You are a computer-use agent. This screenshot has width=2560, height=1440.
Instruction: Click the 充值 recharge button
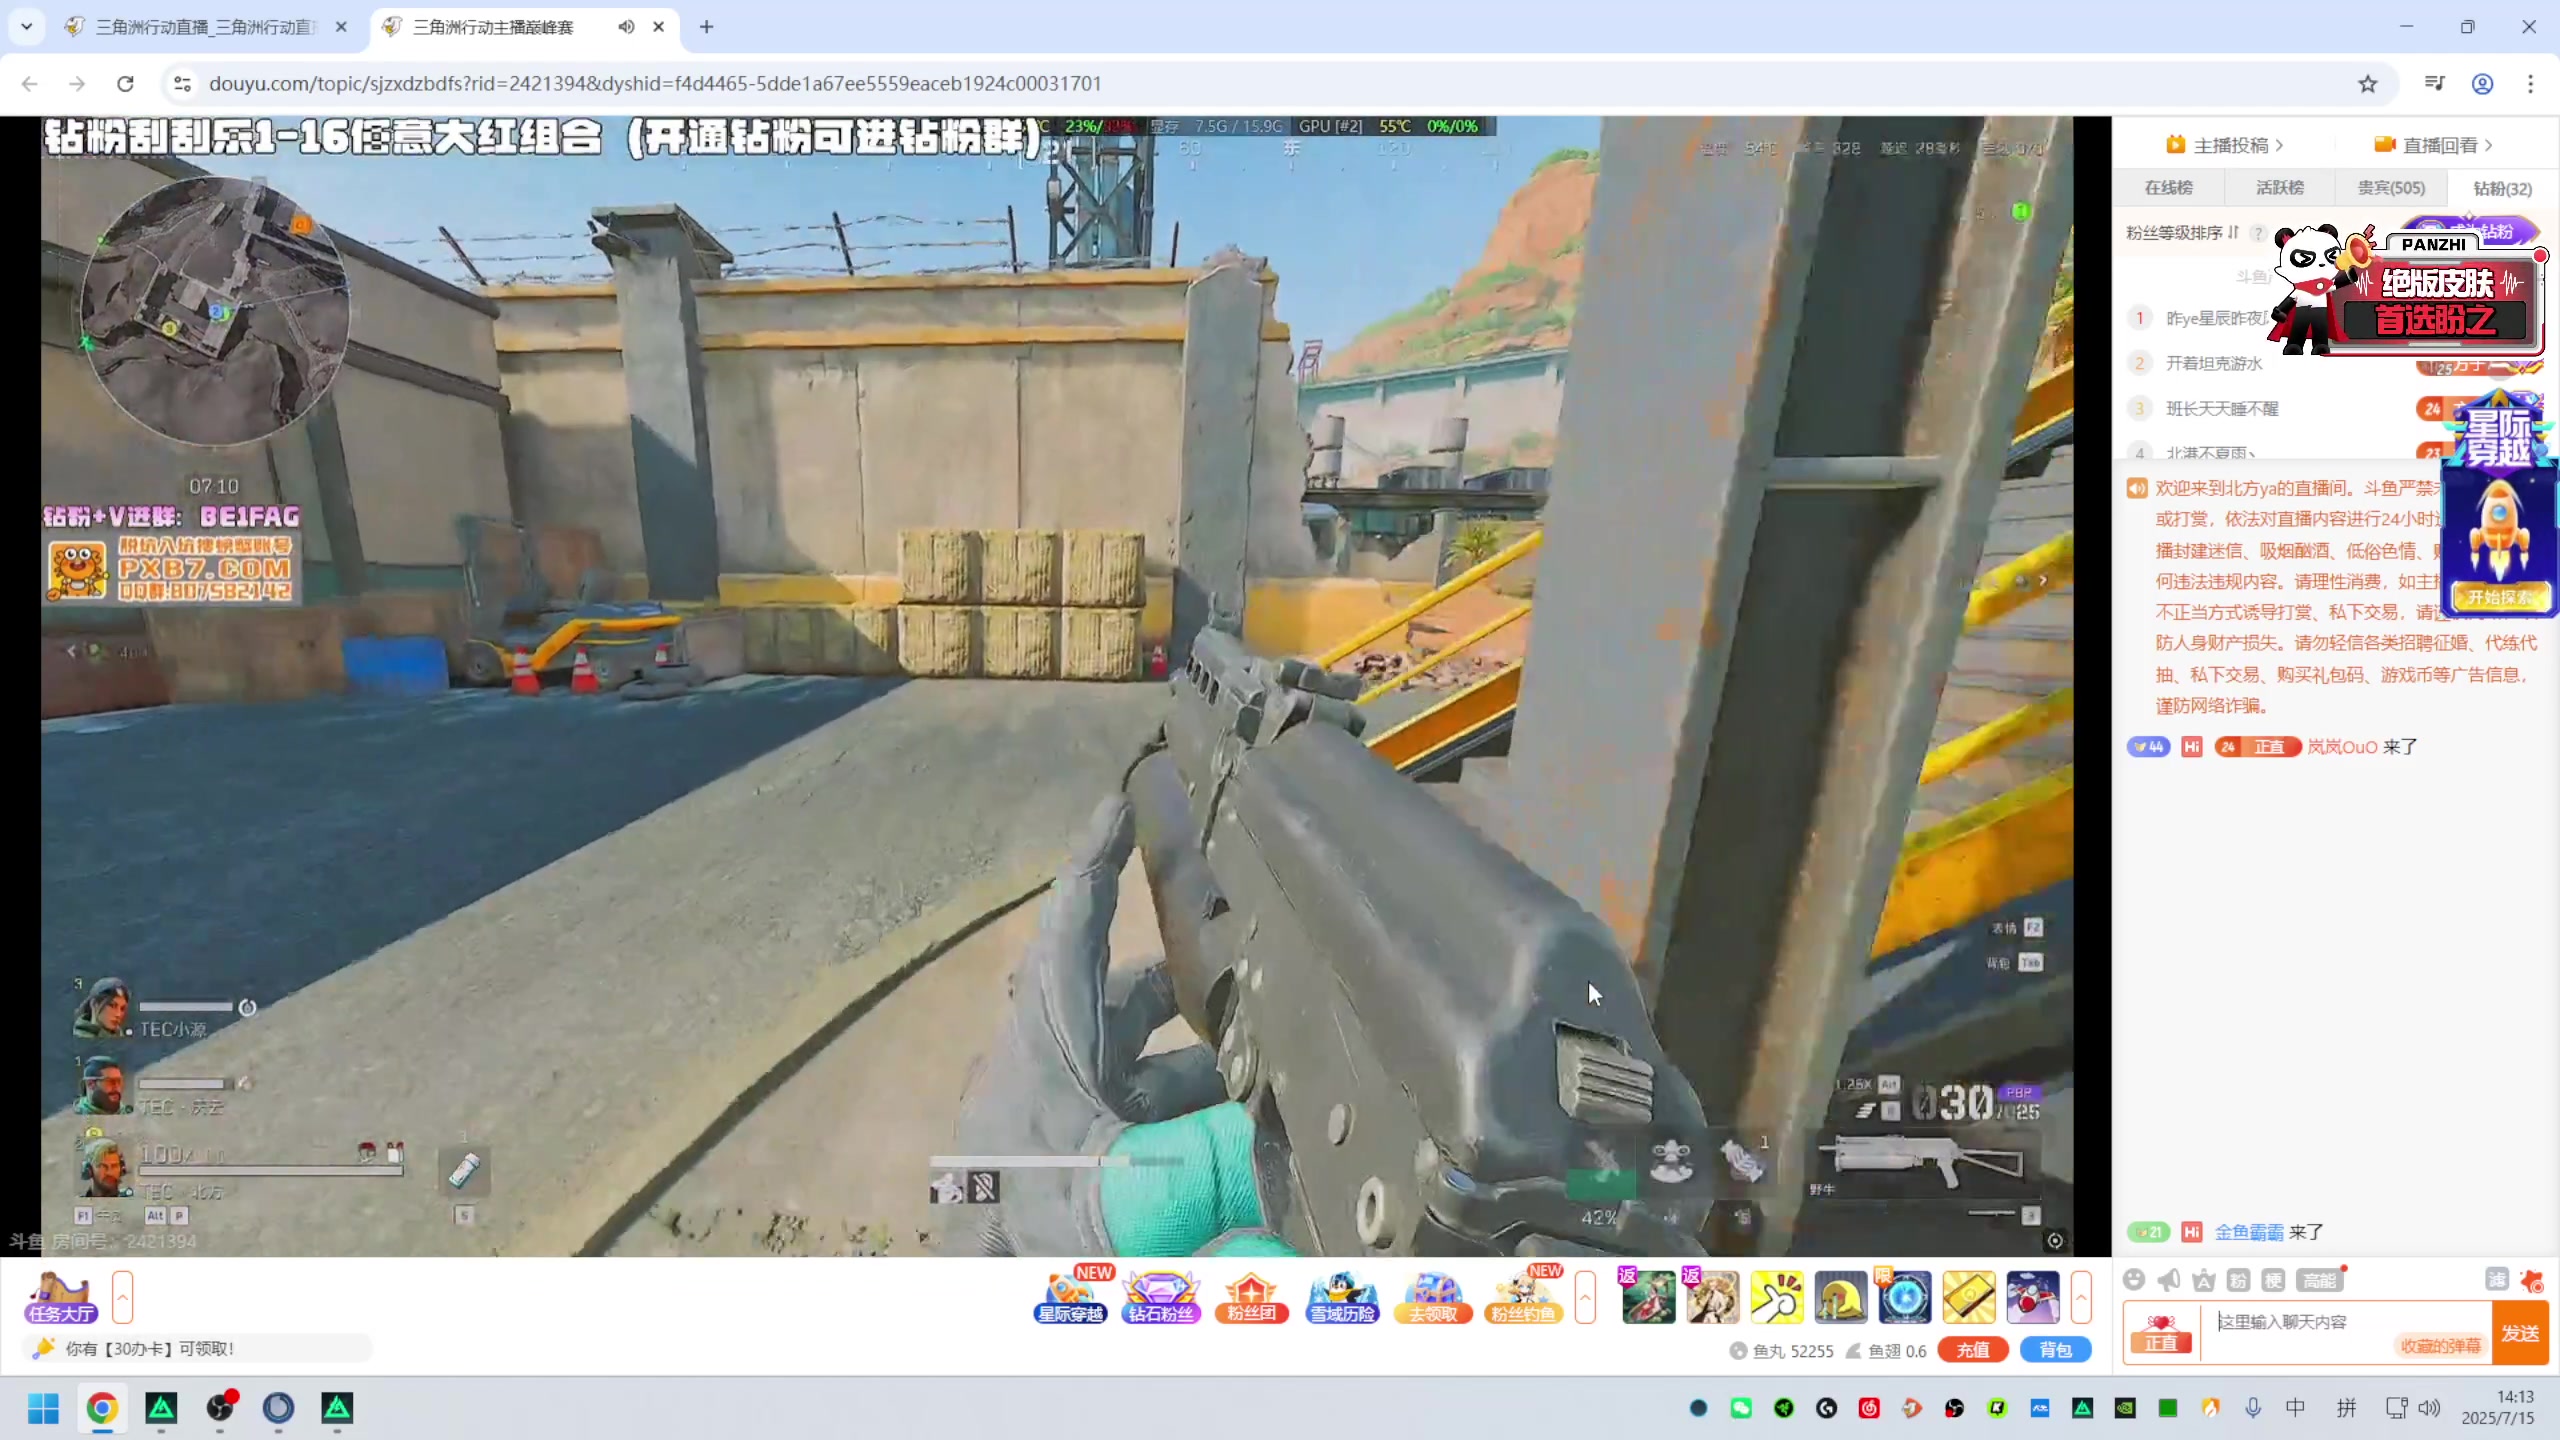(x=1973, y=1350)
